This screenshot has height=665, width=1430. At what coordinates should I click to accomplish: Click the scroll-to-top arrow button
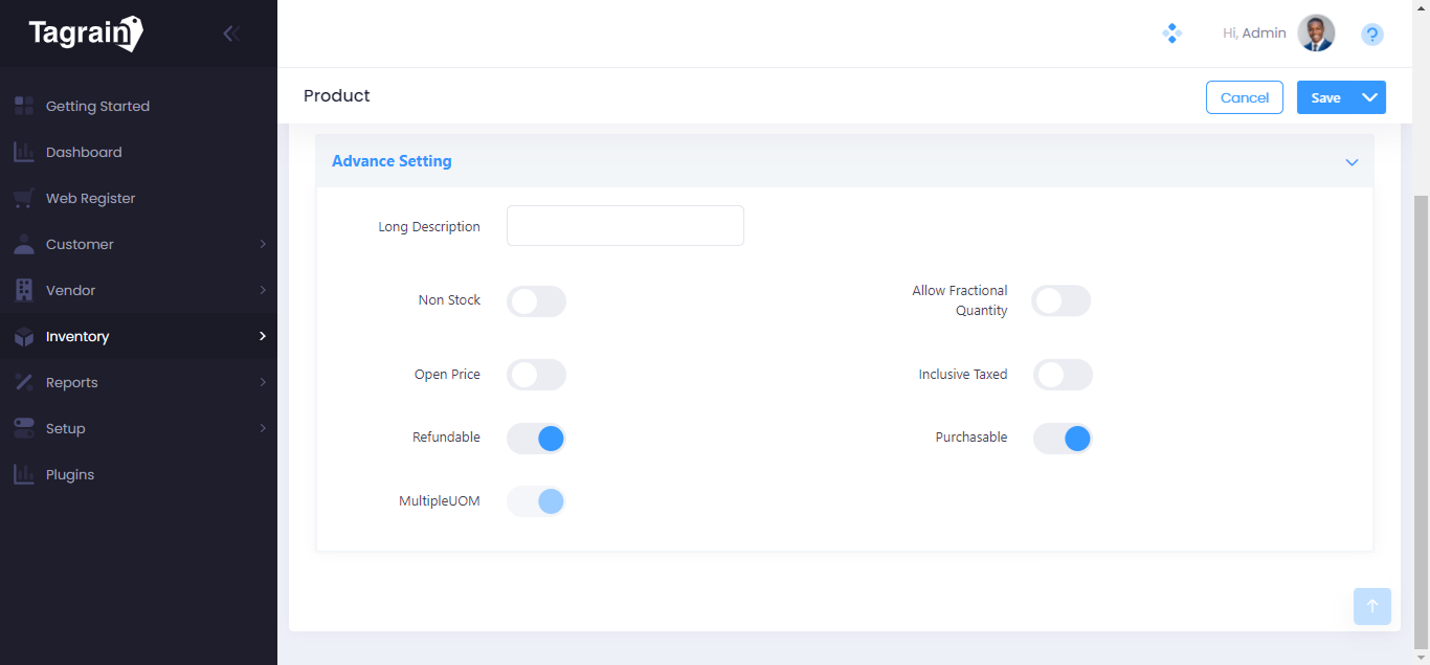(x=1372, y=606)
